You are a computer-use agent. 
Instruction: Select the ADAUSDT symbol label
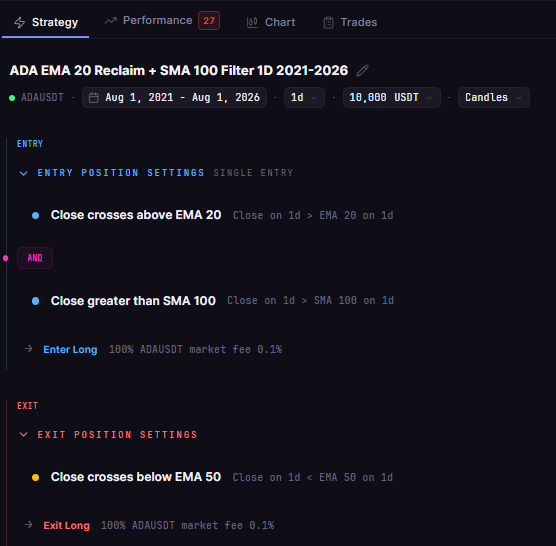click(x=42, y=98)
